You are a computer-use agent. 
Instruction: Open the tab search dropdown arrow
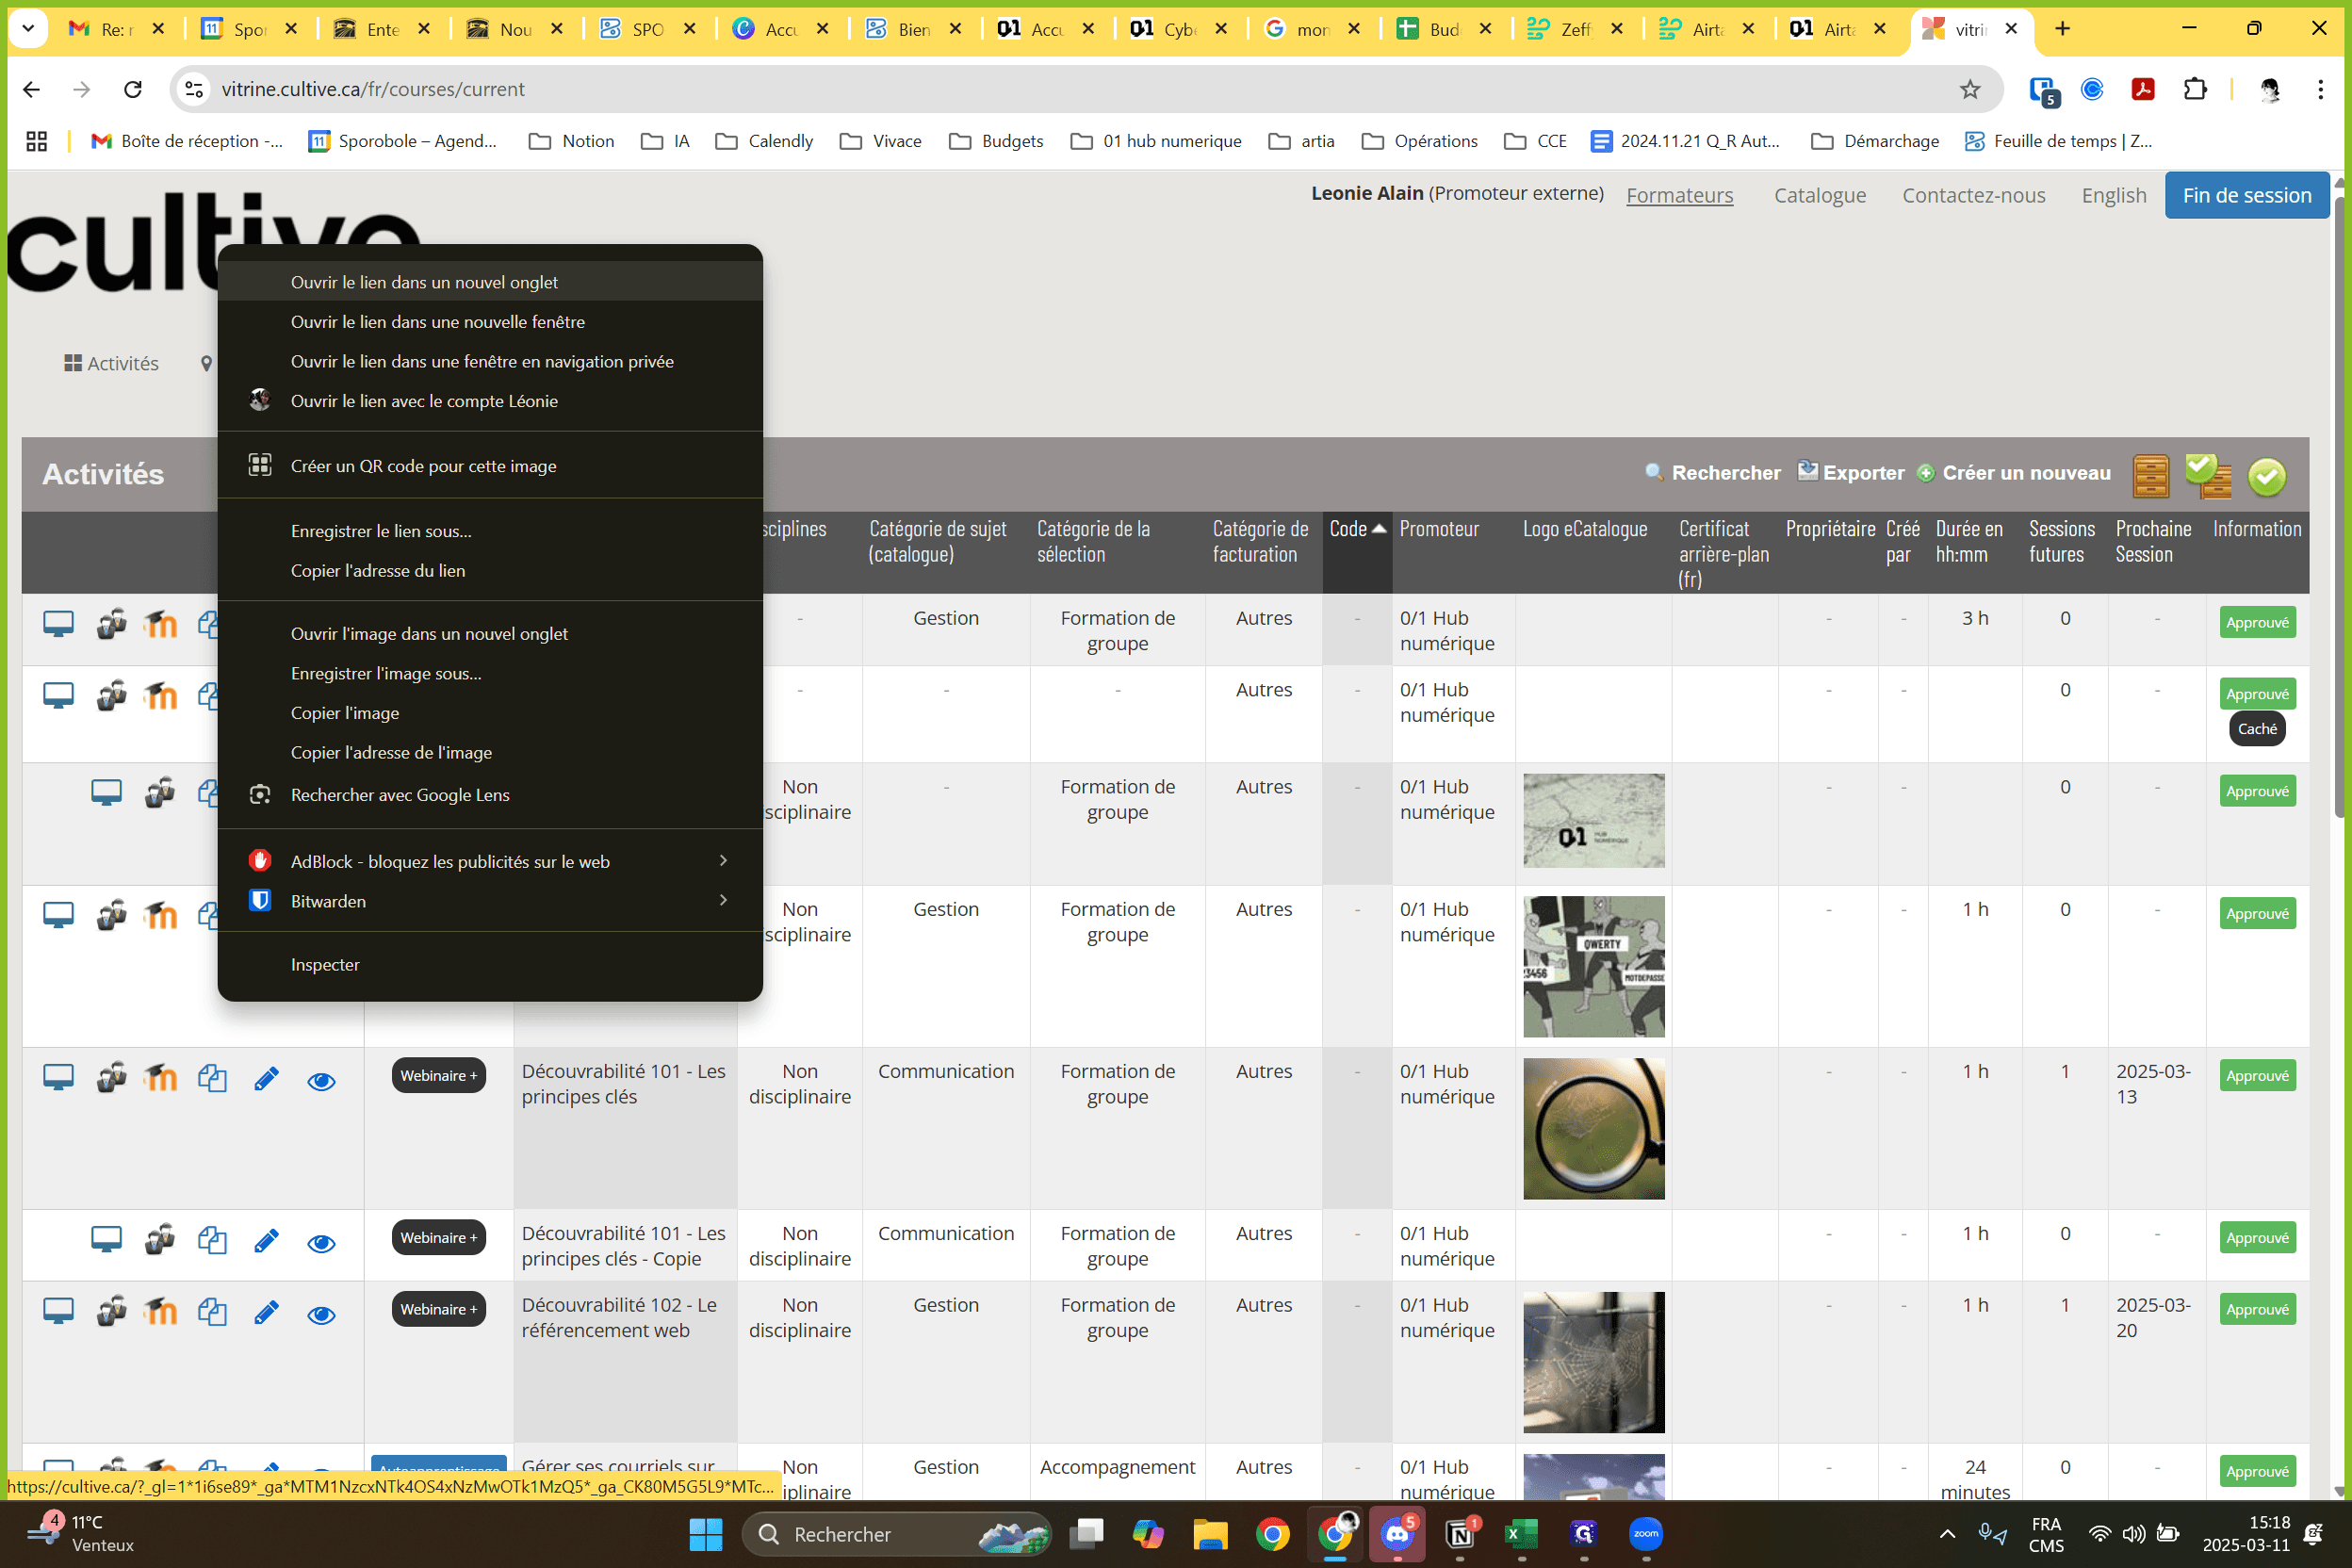pos(28,28)
